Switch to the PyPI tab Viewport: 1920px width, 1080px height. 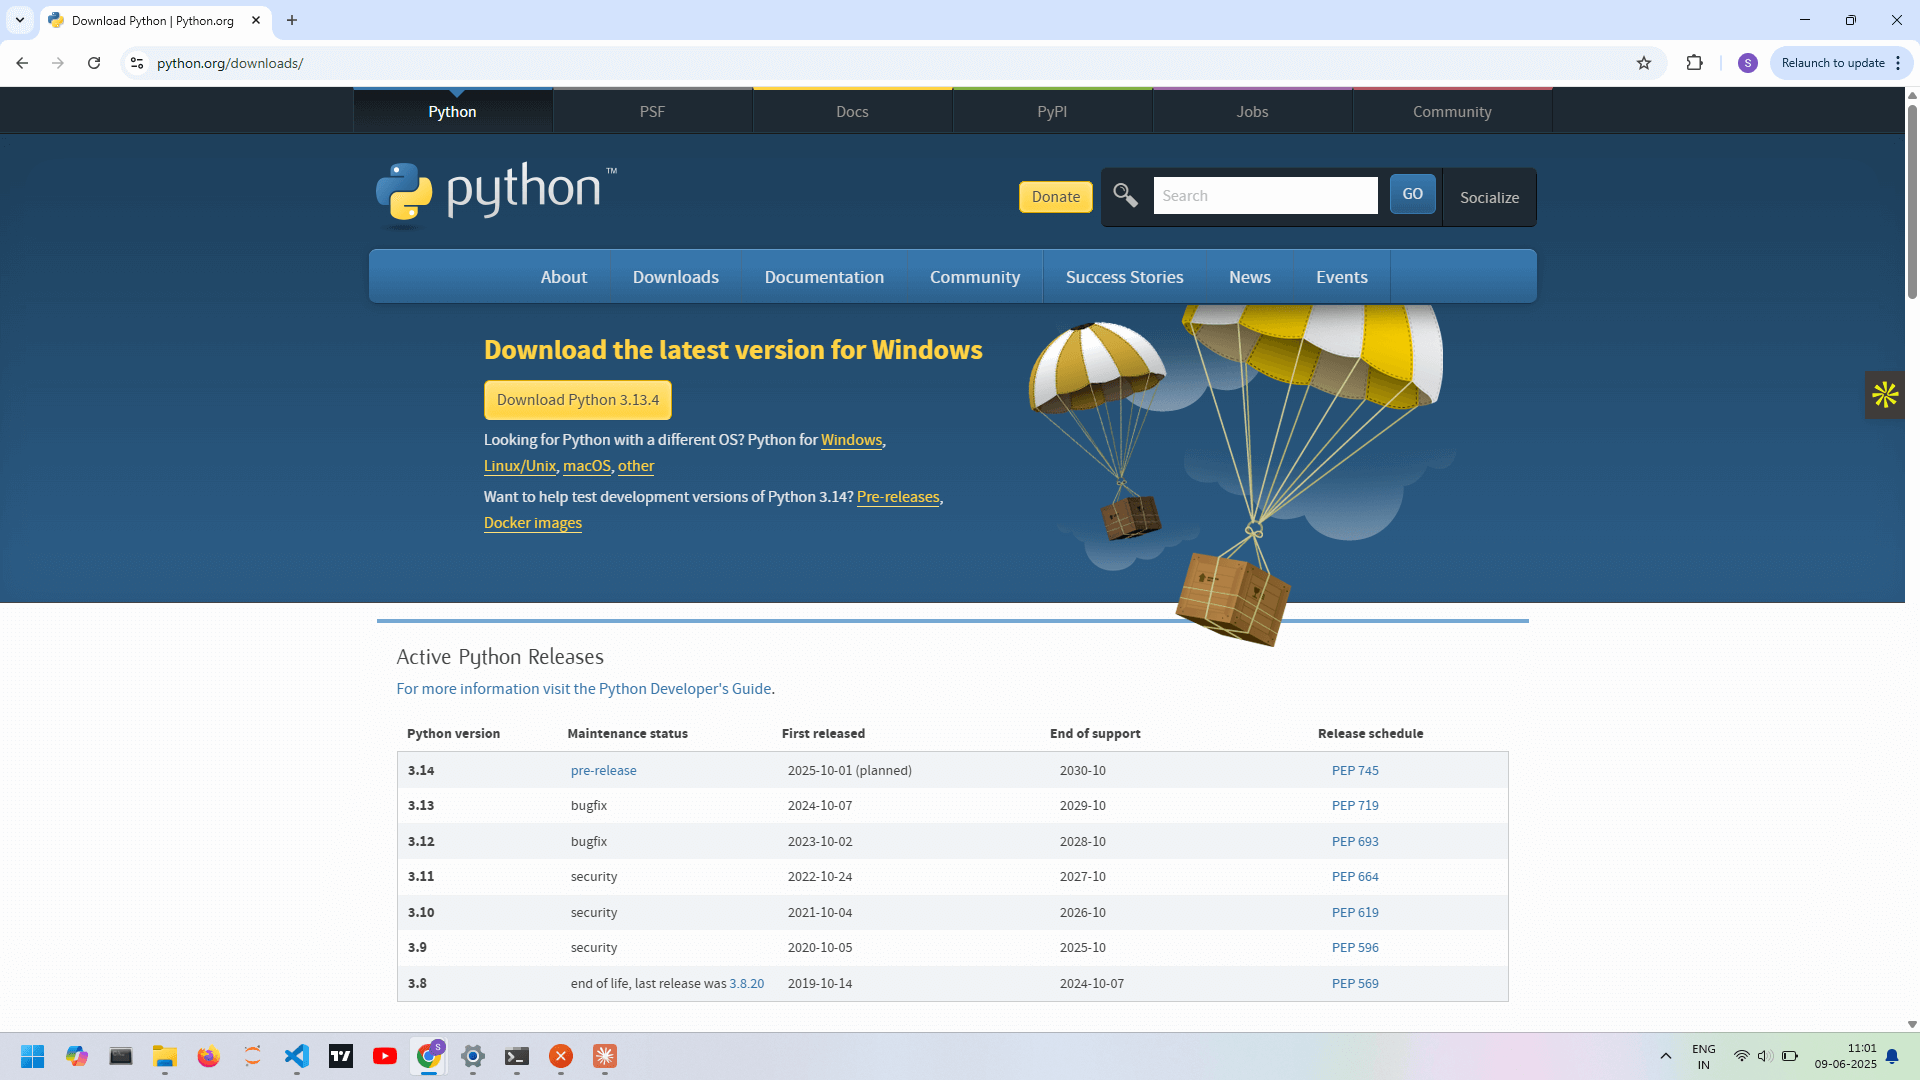click(x=1052, y=111)
